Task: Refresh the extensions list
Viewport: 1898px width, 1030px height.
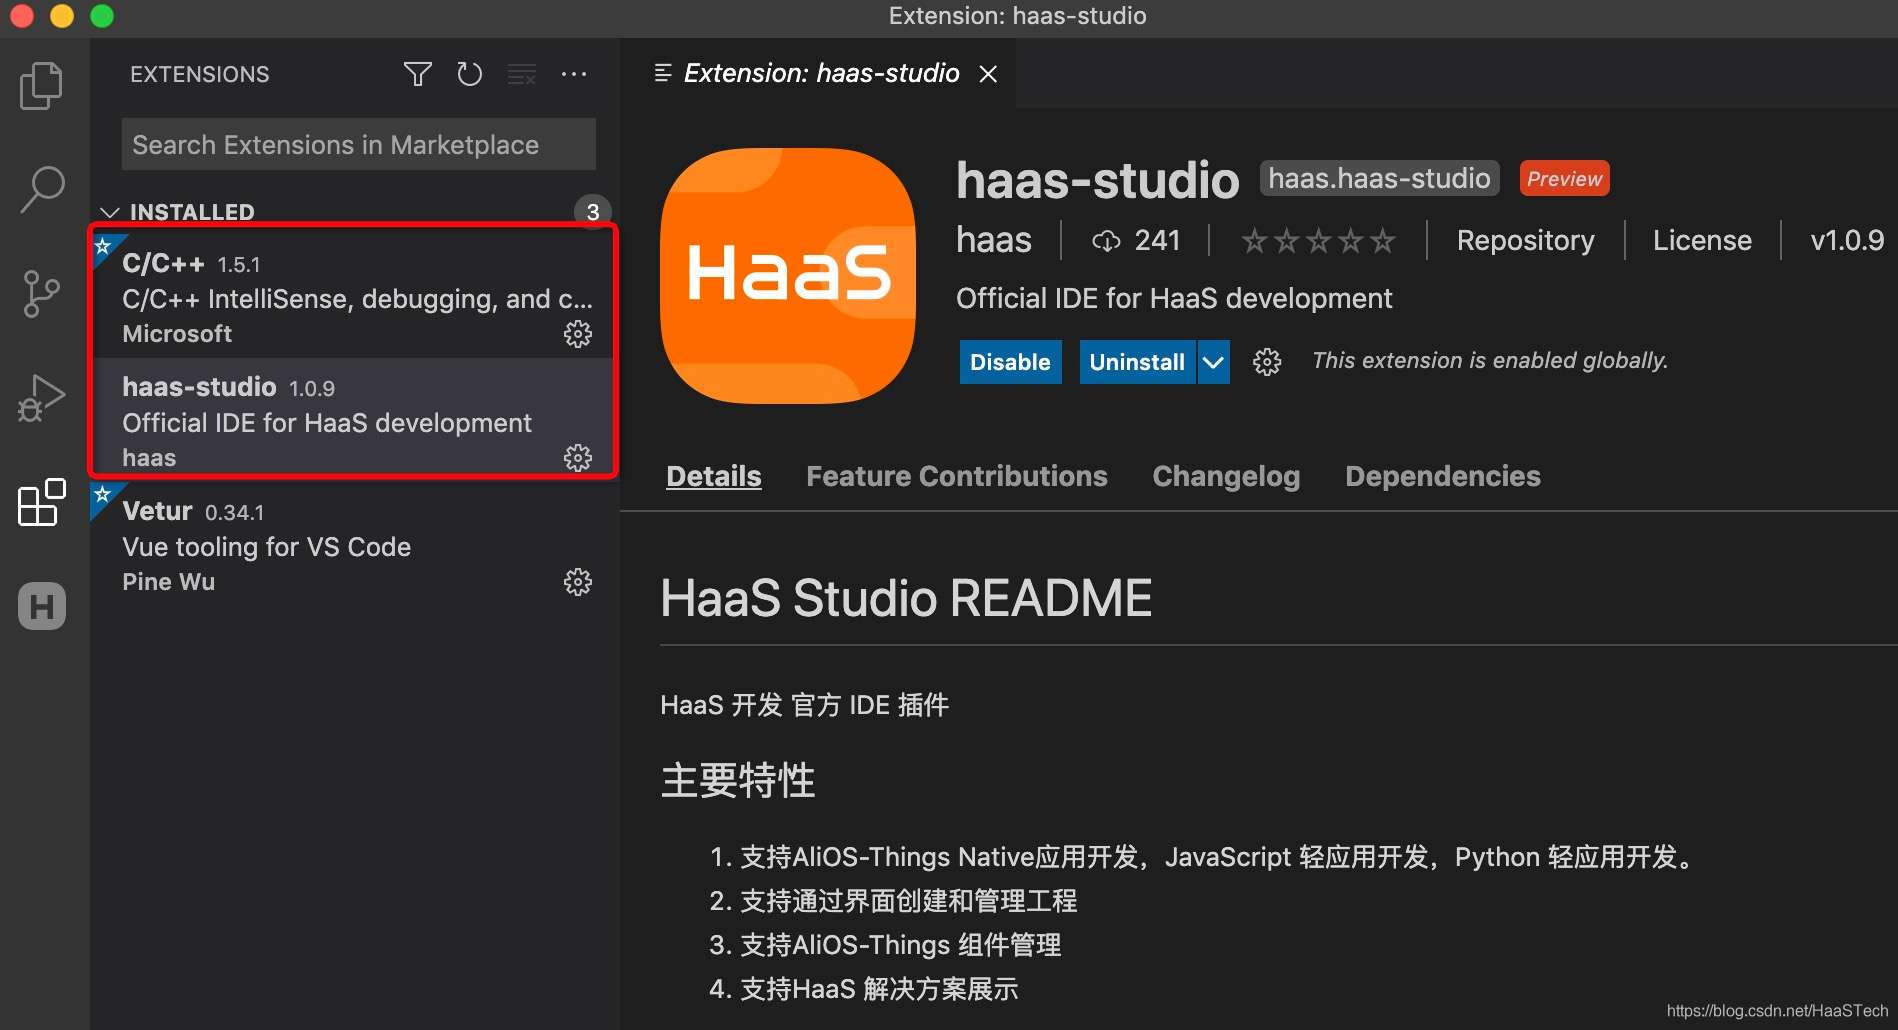Action: [x=469, y=74]
